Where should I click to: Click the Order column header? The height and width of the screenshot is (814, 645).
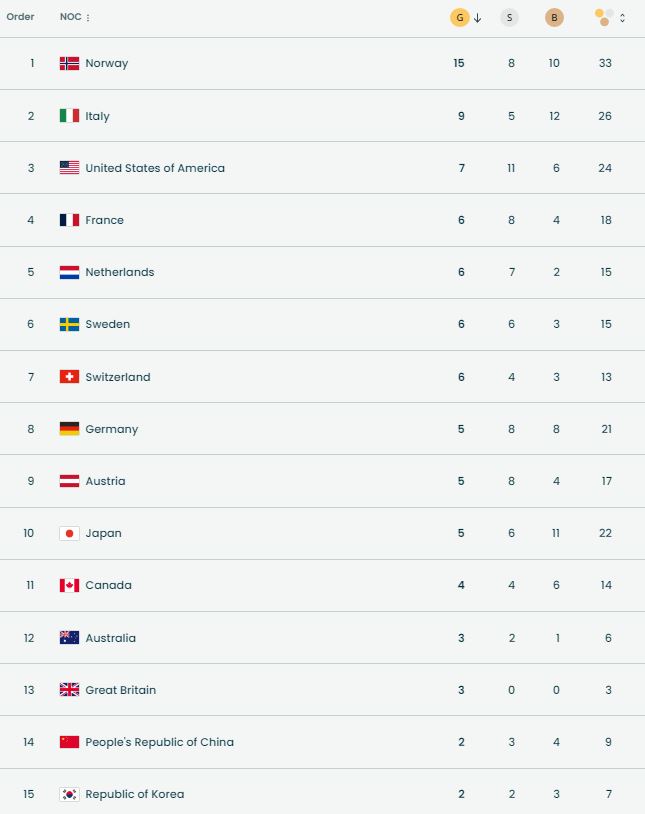point(20,17)
